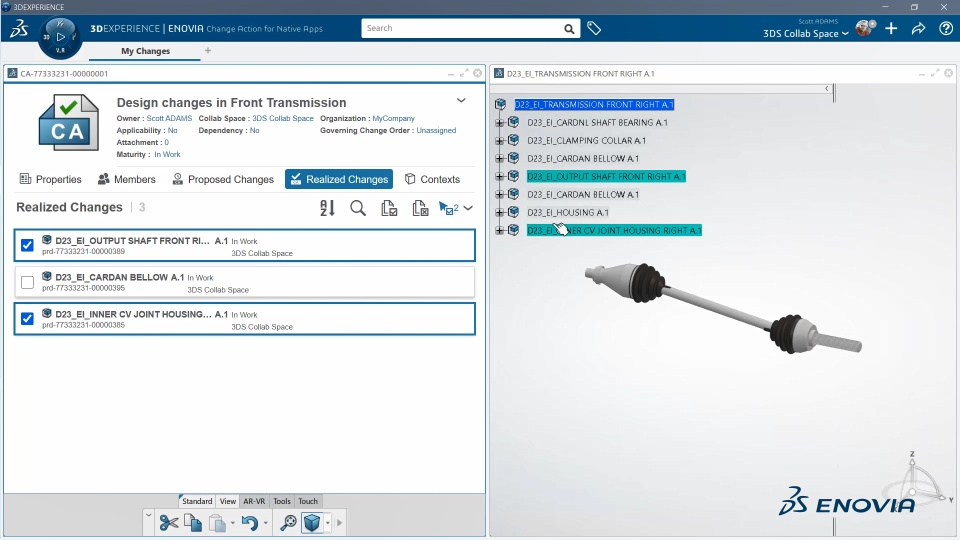This screenshot has height=540, width=960.
Task: Click the Cut scissors tool
Action: 168,523
